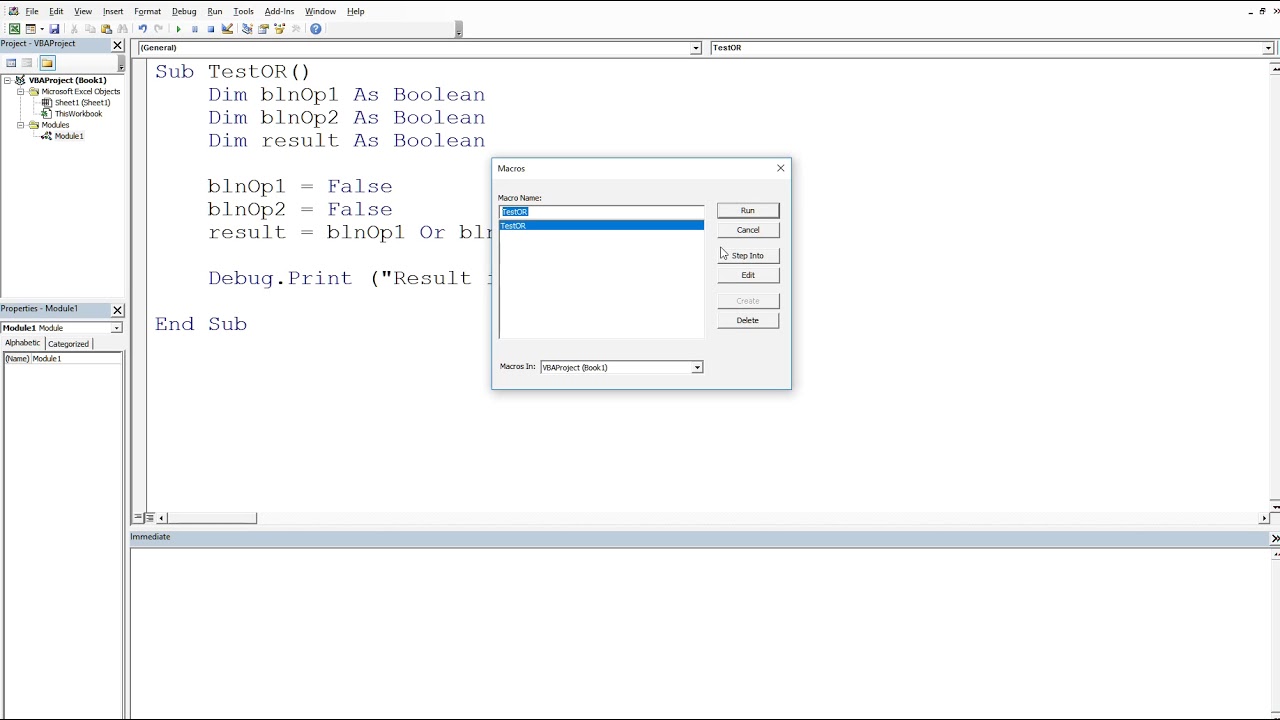The width and height of the screenshot is (1280, 720).
Task: Collapse the VBAProject (Book1) tree node
Action: pos(8,80)
